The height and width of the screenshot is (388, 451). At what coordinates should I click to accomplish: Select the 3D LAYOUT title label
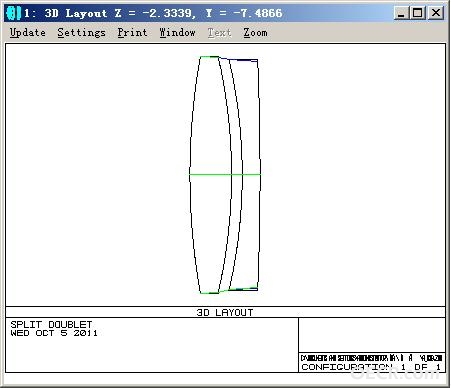(x=225, y=312)
